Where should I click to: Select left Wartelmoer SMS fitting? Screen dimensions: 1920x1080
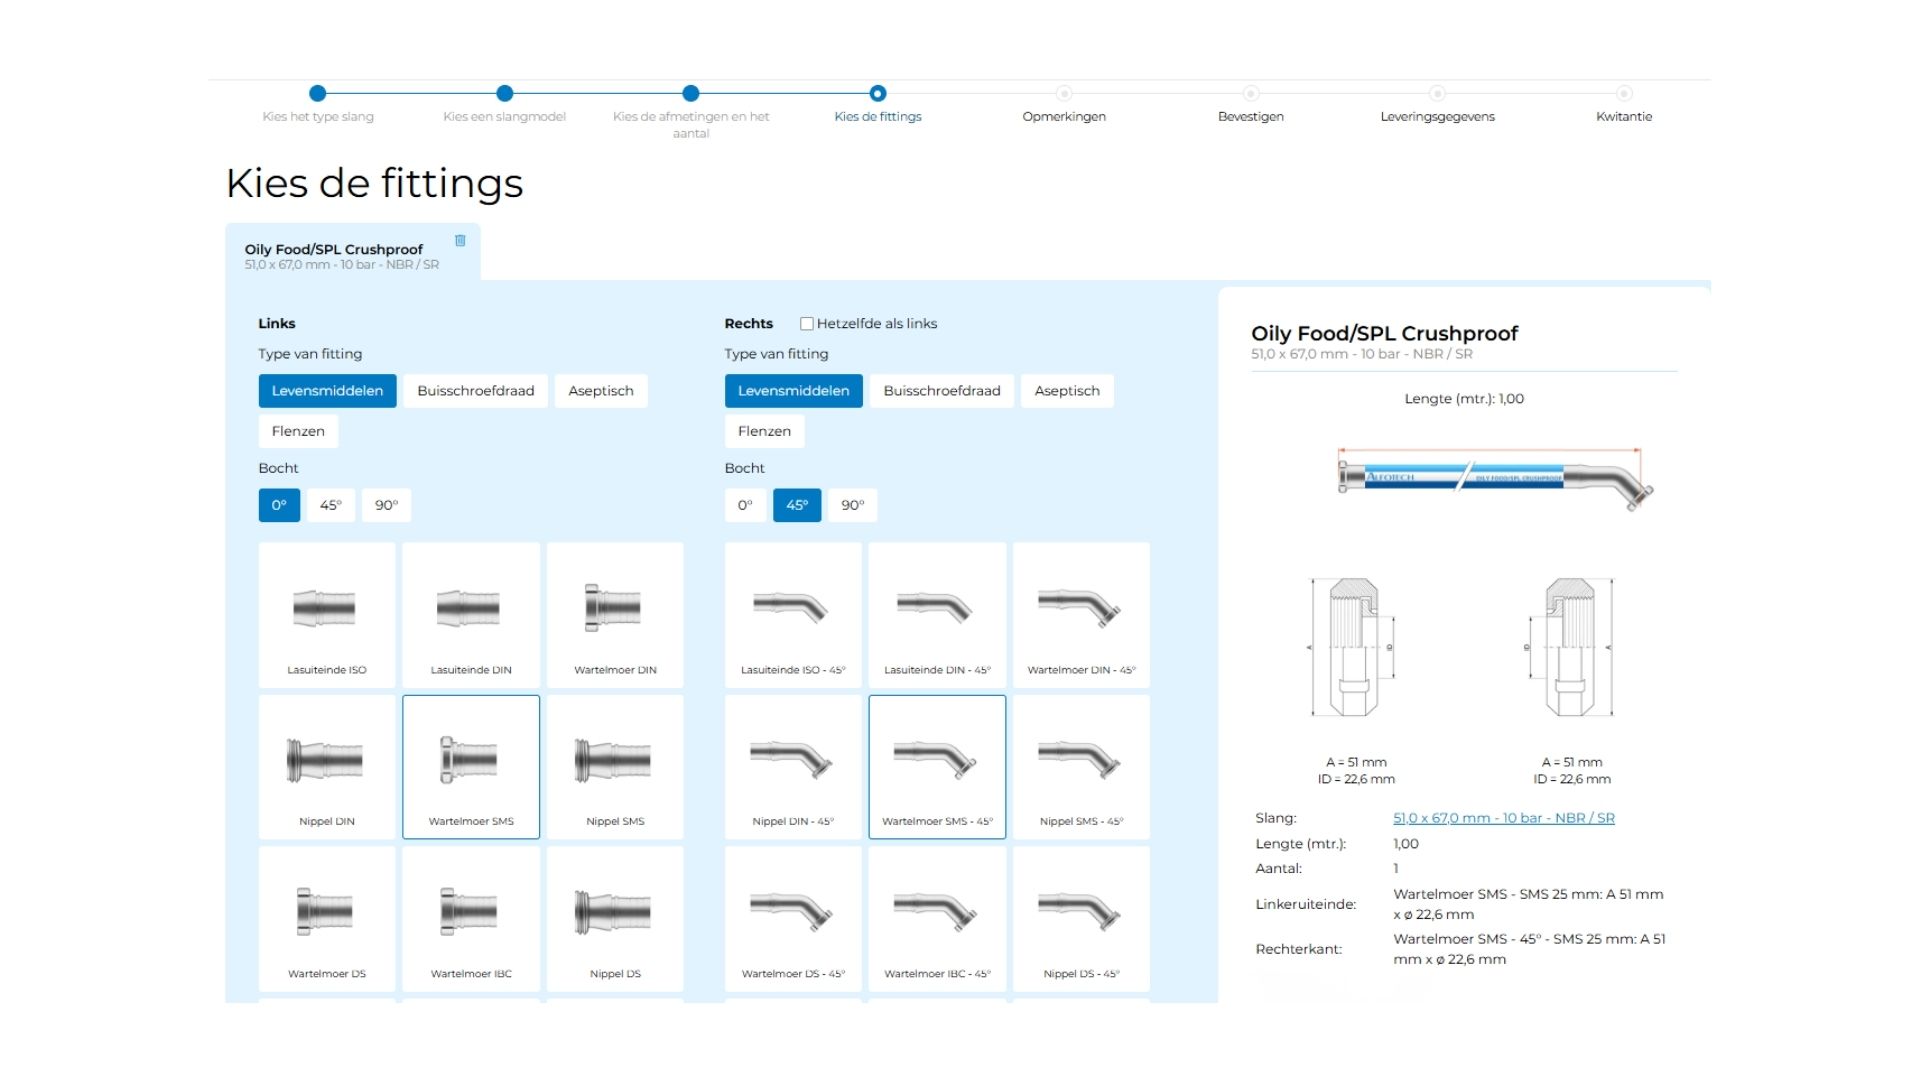(x=471, y=767)
